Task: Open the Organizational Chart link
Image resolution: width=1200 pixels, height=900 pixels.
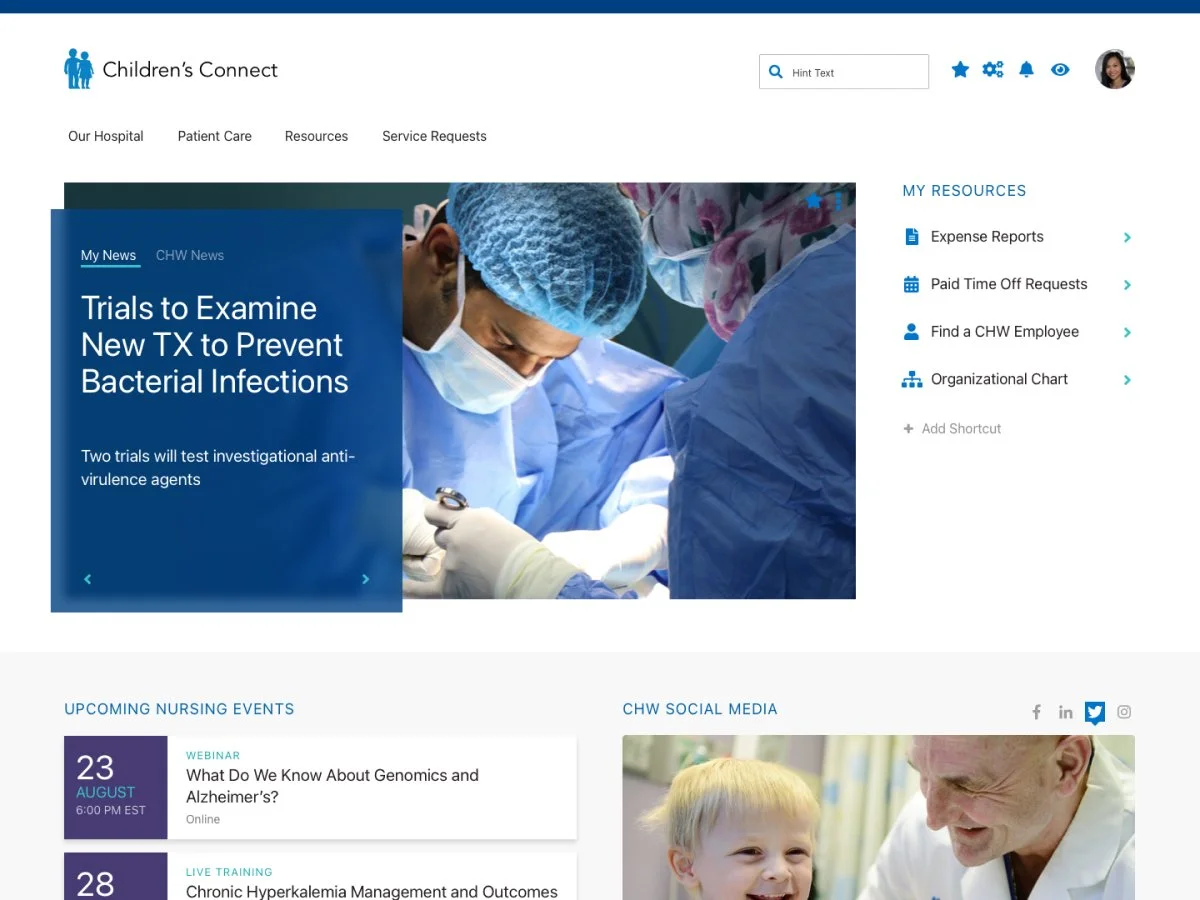Action: tap(999, 379)
